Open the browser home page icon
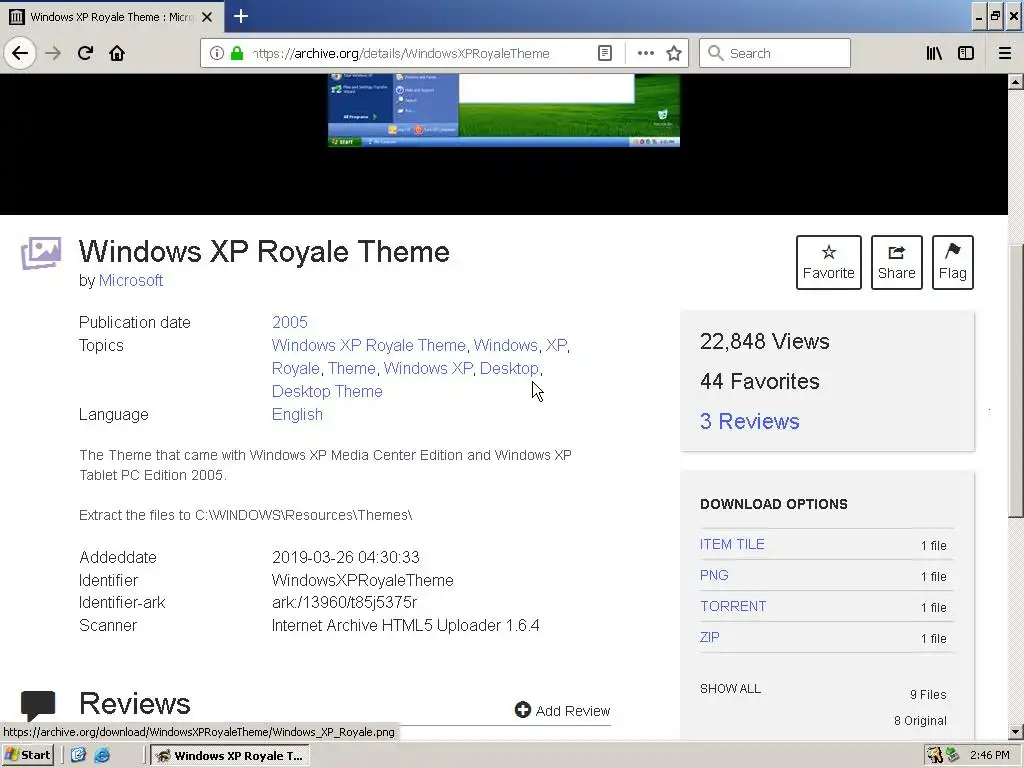 [117, 53]
